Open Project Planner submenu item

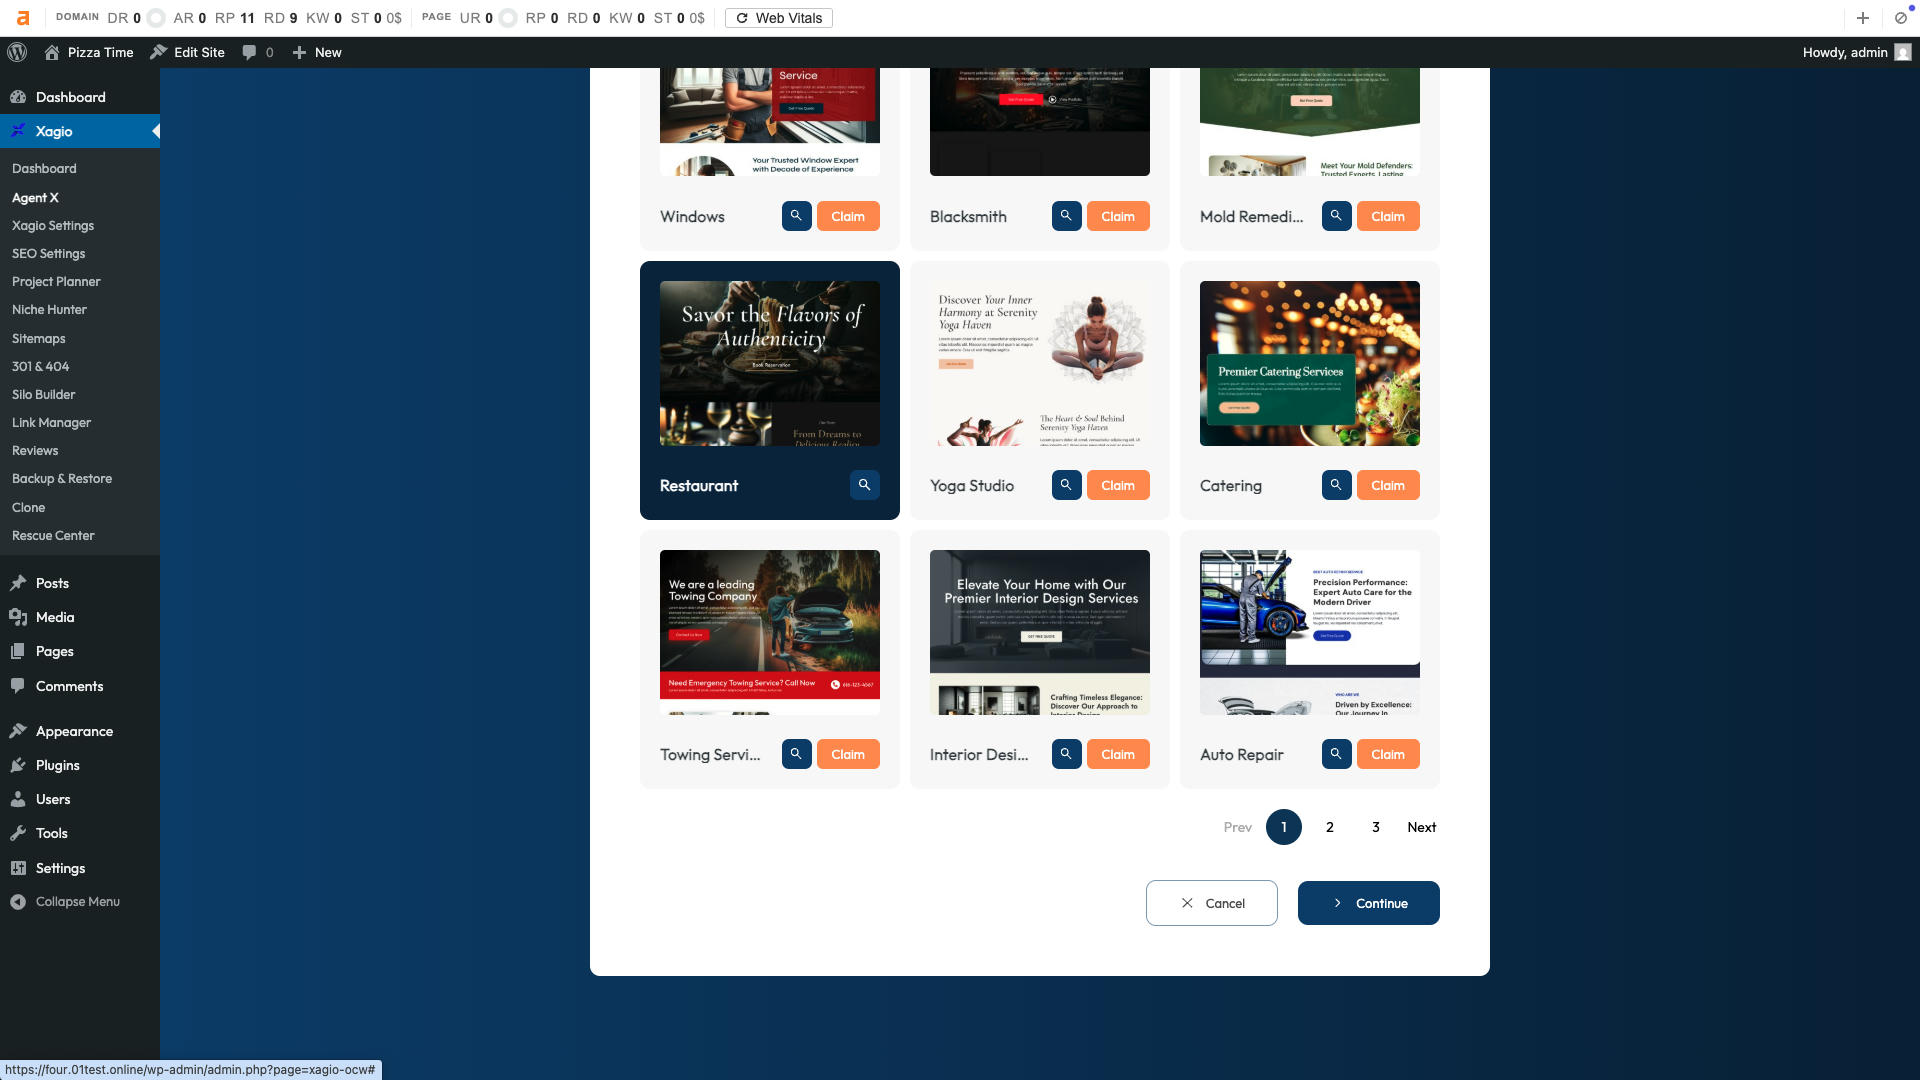click(x=56, y=281)
